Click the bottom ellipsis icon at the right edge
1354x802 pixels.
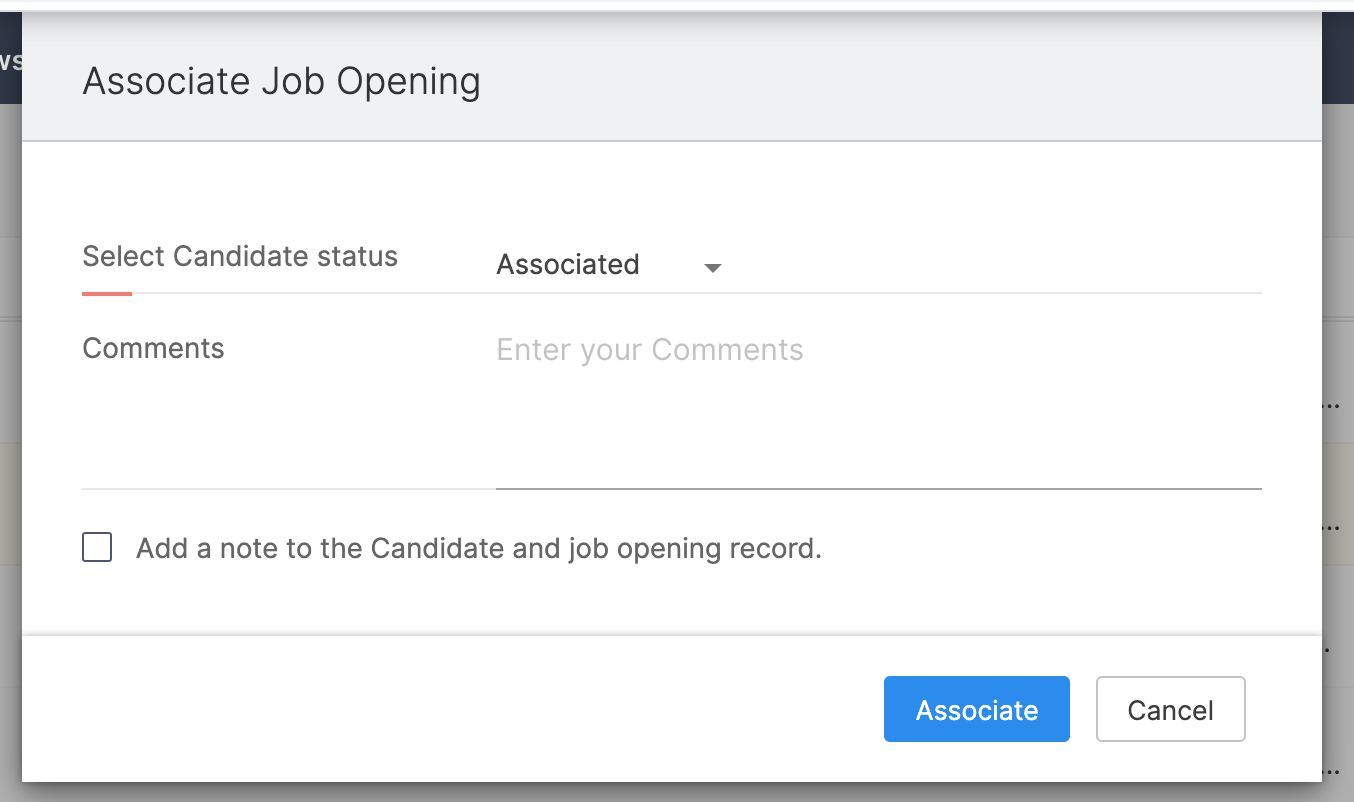(x=1331, y=770)
